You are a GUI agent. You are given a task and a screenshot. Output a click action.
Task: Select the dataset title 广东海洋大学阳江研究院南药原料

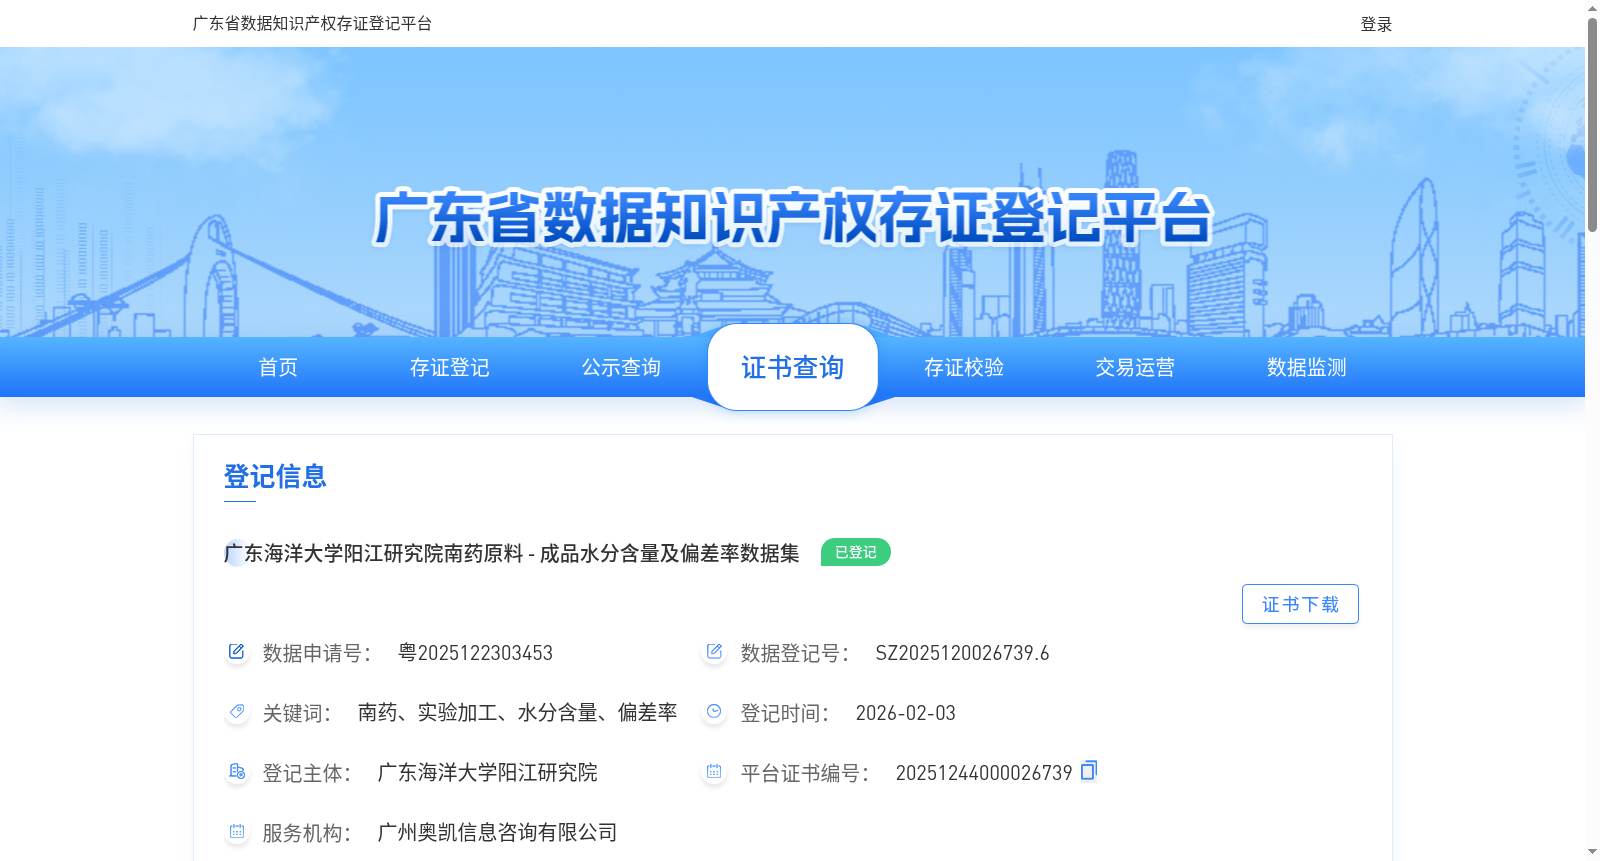point(511,553)
